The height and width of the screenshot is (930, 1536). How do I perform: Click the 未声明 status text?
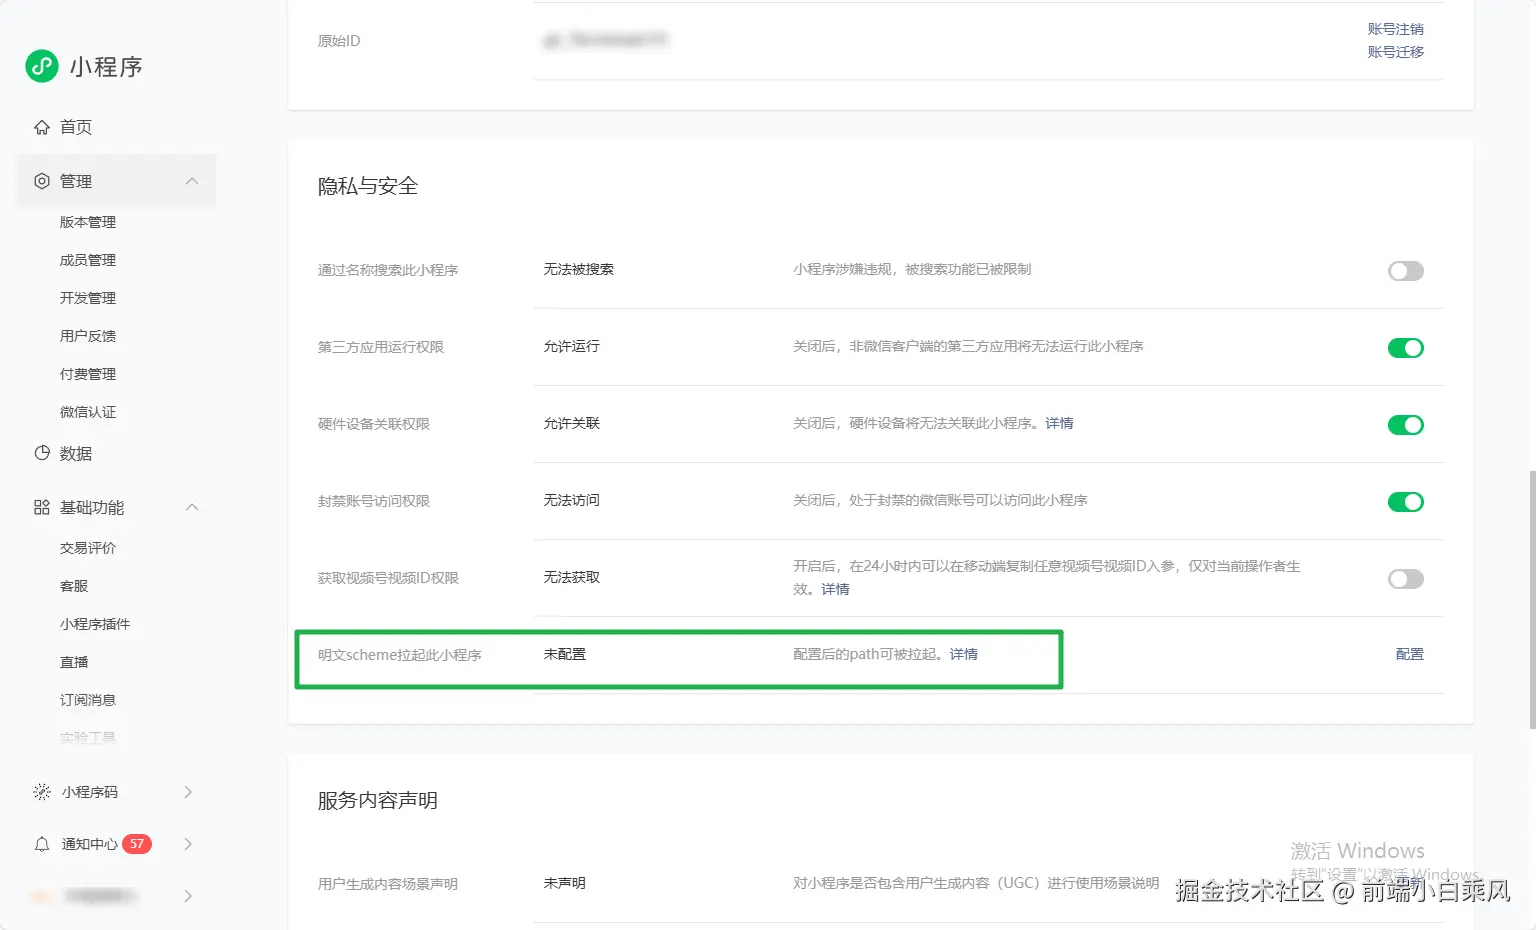pyautogui.click(x=565, y=883)
